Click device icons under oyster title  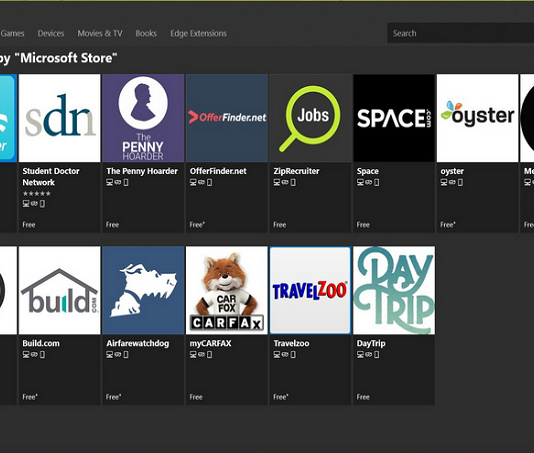452,183
